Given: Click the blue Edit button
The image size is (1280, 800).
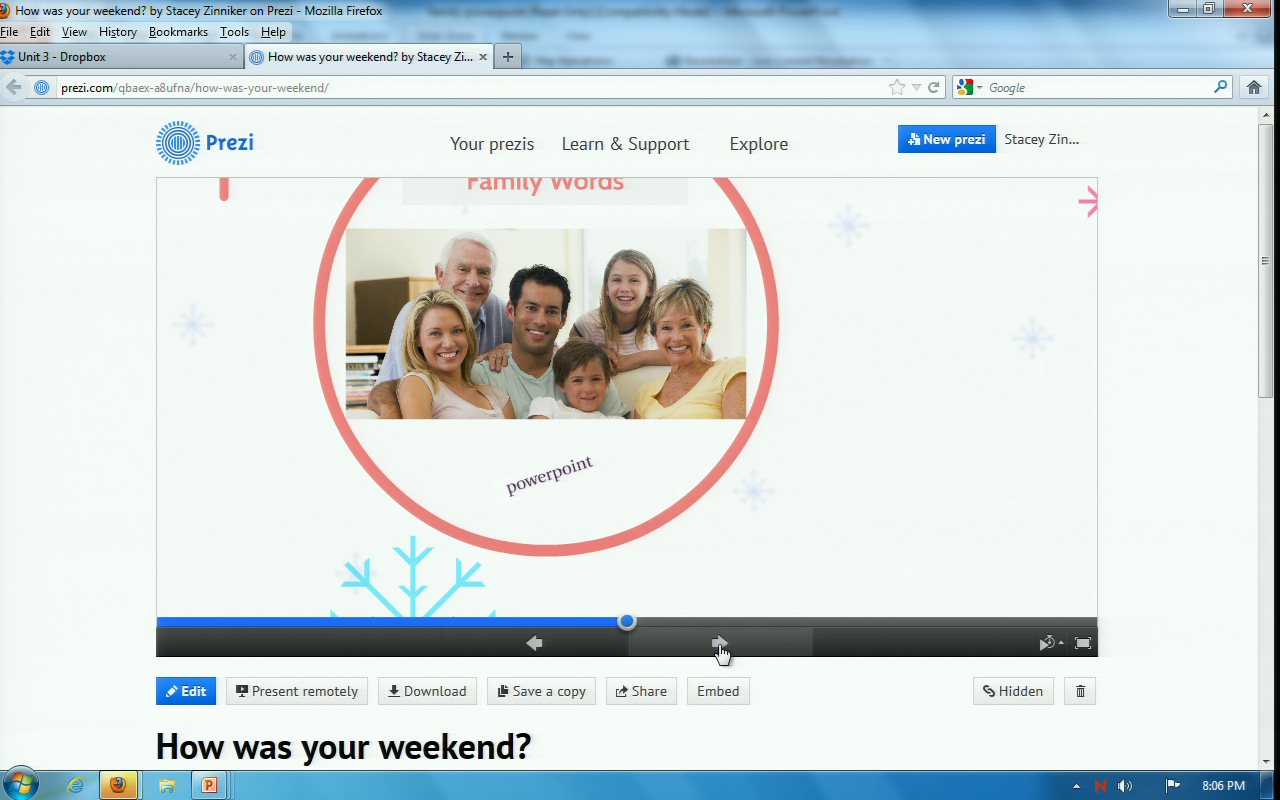Looking at the screenshot, I should (x=186, y=691).
